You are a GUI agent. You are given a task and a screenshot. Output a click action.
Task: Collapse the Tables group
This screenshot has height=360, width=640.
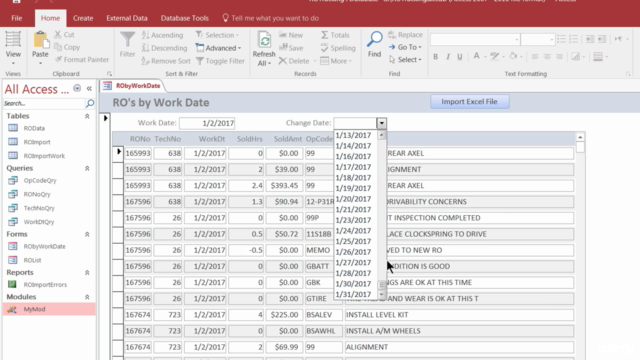click(87, 116)
